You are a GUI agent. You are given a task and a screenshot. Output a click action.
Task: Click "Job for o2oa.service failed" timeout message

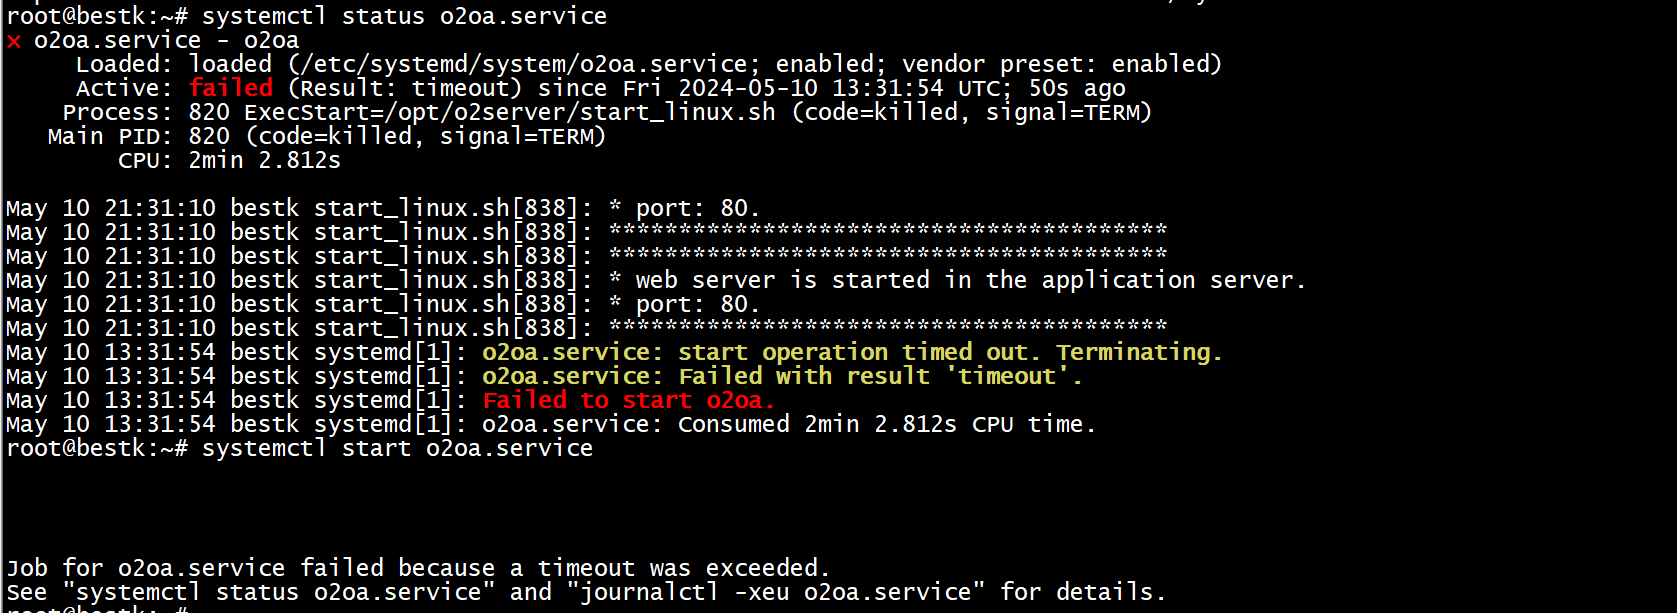click(x=417, y=568)
